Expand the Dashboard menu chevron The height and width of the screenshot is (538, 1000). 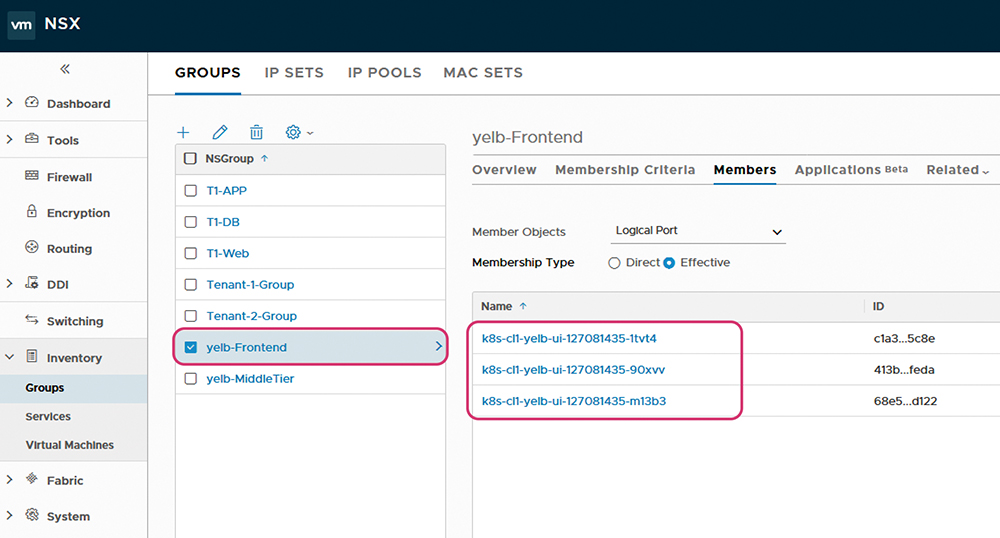tap(10, 103)
